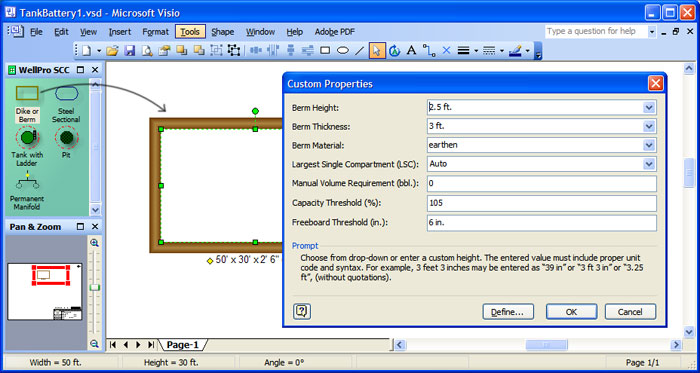
Task: Click the Bring to Front icon
Action: click(x=182, y=50)
